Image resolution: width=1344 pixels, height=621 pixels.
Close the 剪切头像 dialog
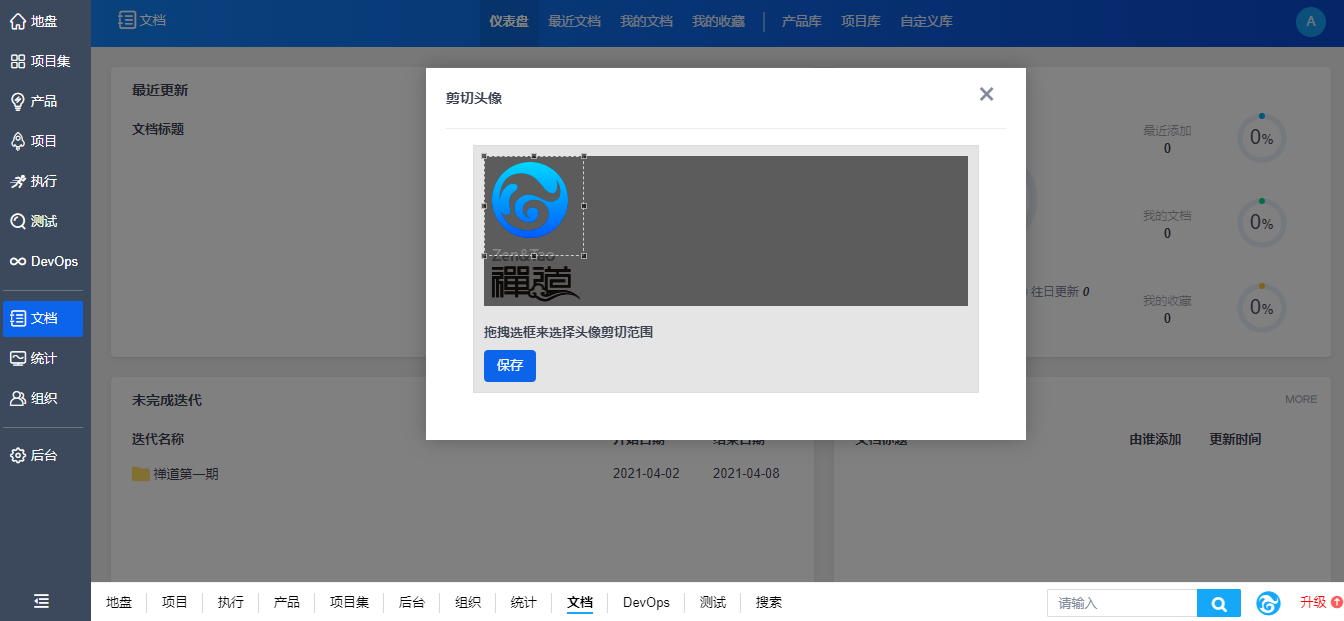[x=986, y=94]
